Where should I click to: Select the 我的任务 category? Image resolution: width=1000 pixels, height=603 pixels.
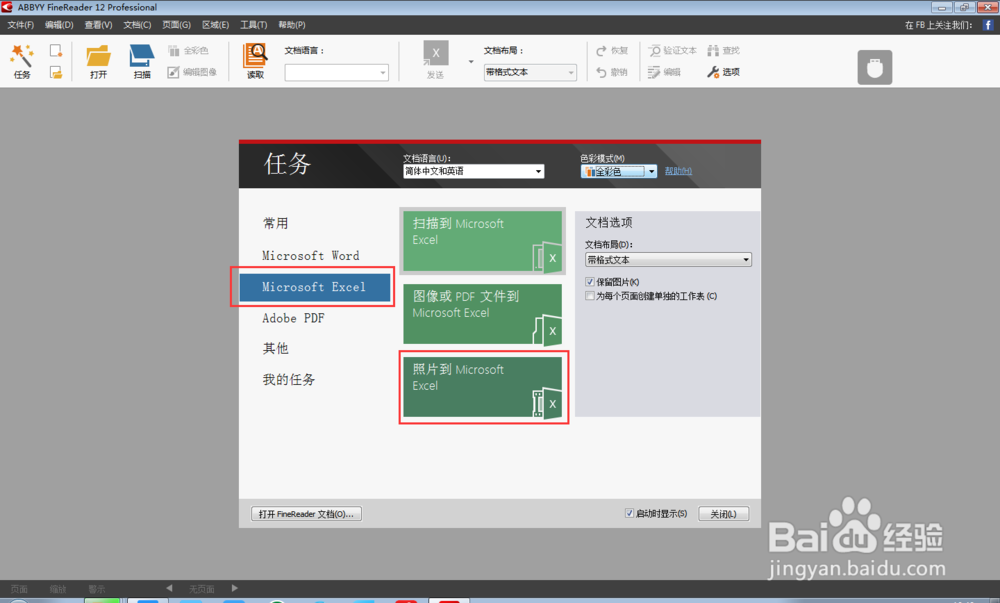pyautogui.click(x=289, y=380)
